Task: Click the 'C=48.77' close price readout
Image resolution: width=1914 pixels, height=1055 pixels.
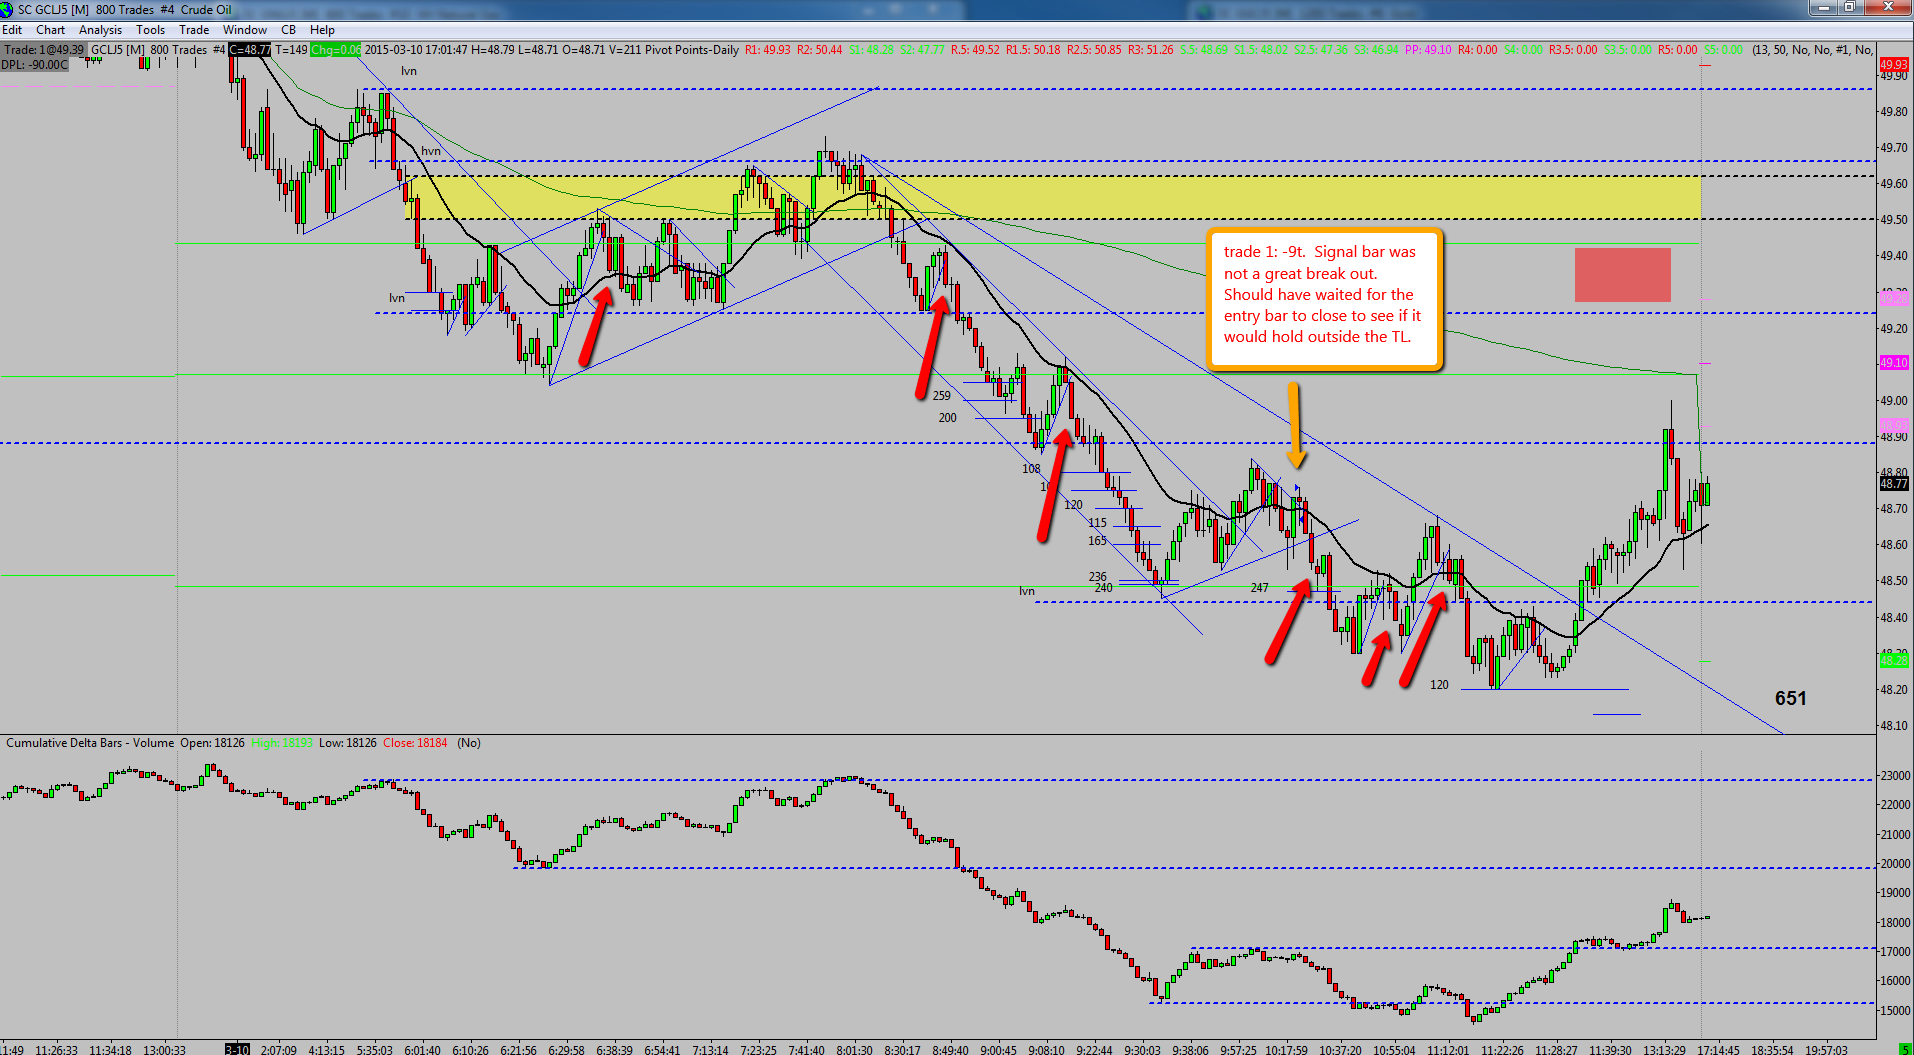Action: (x=250, y=50)
